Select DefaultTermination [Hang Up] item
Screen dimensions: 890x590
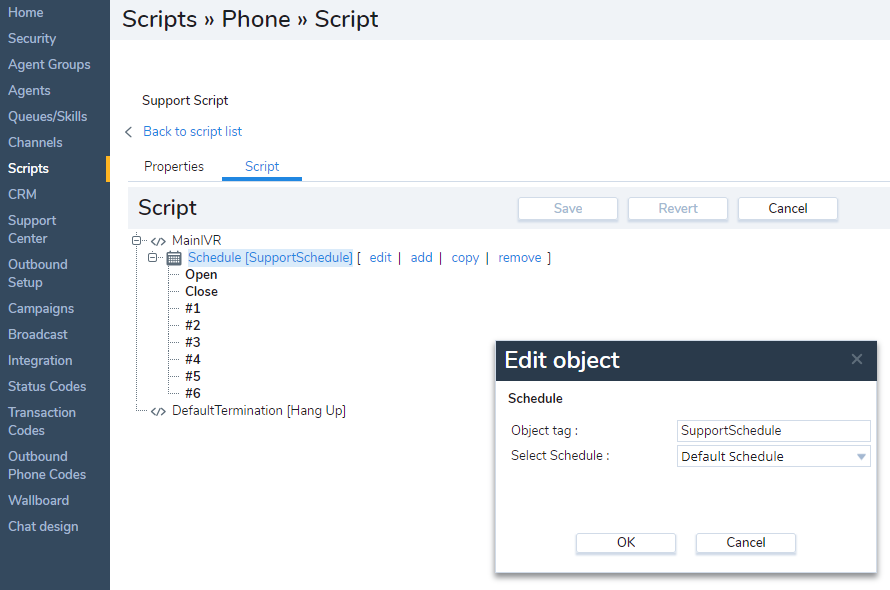259,411
